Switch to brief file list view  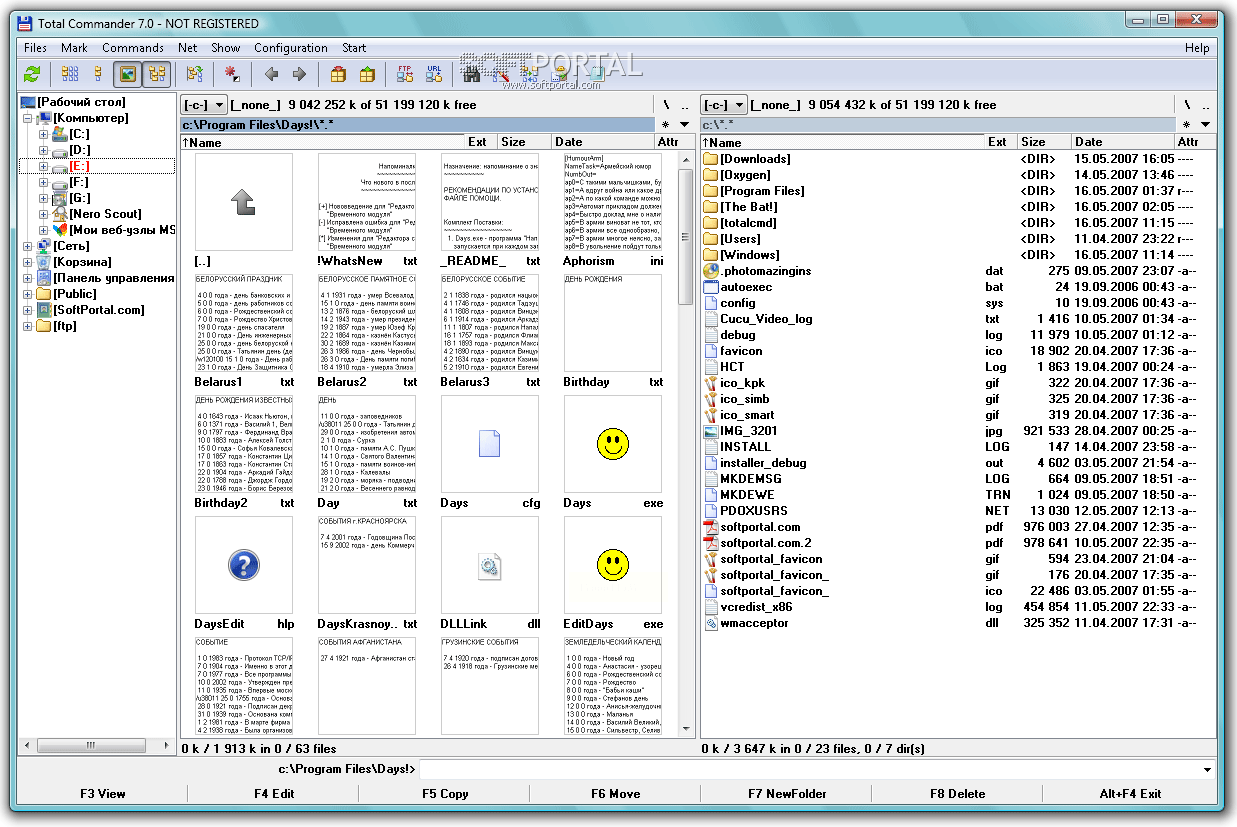pos(69,74)
